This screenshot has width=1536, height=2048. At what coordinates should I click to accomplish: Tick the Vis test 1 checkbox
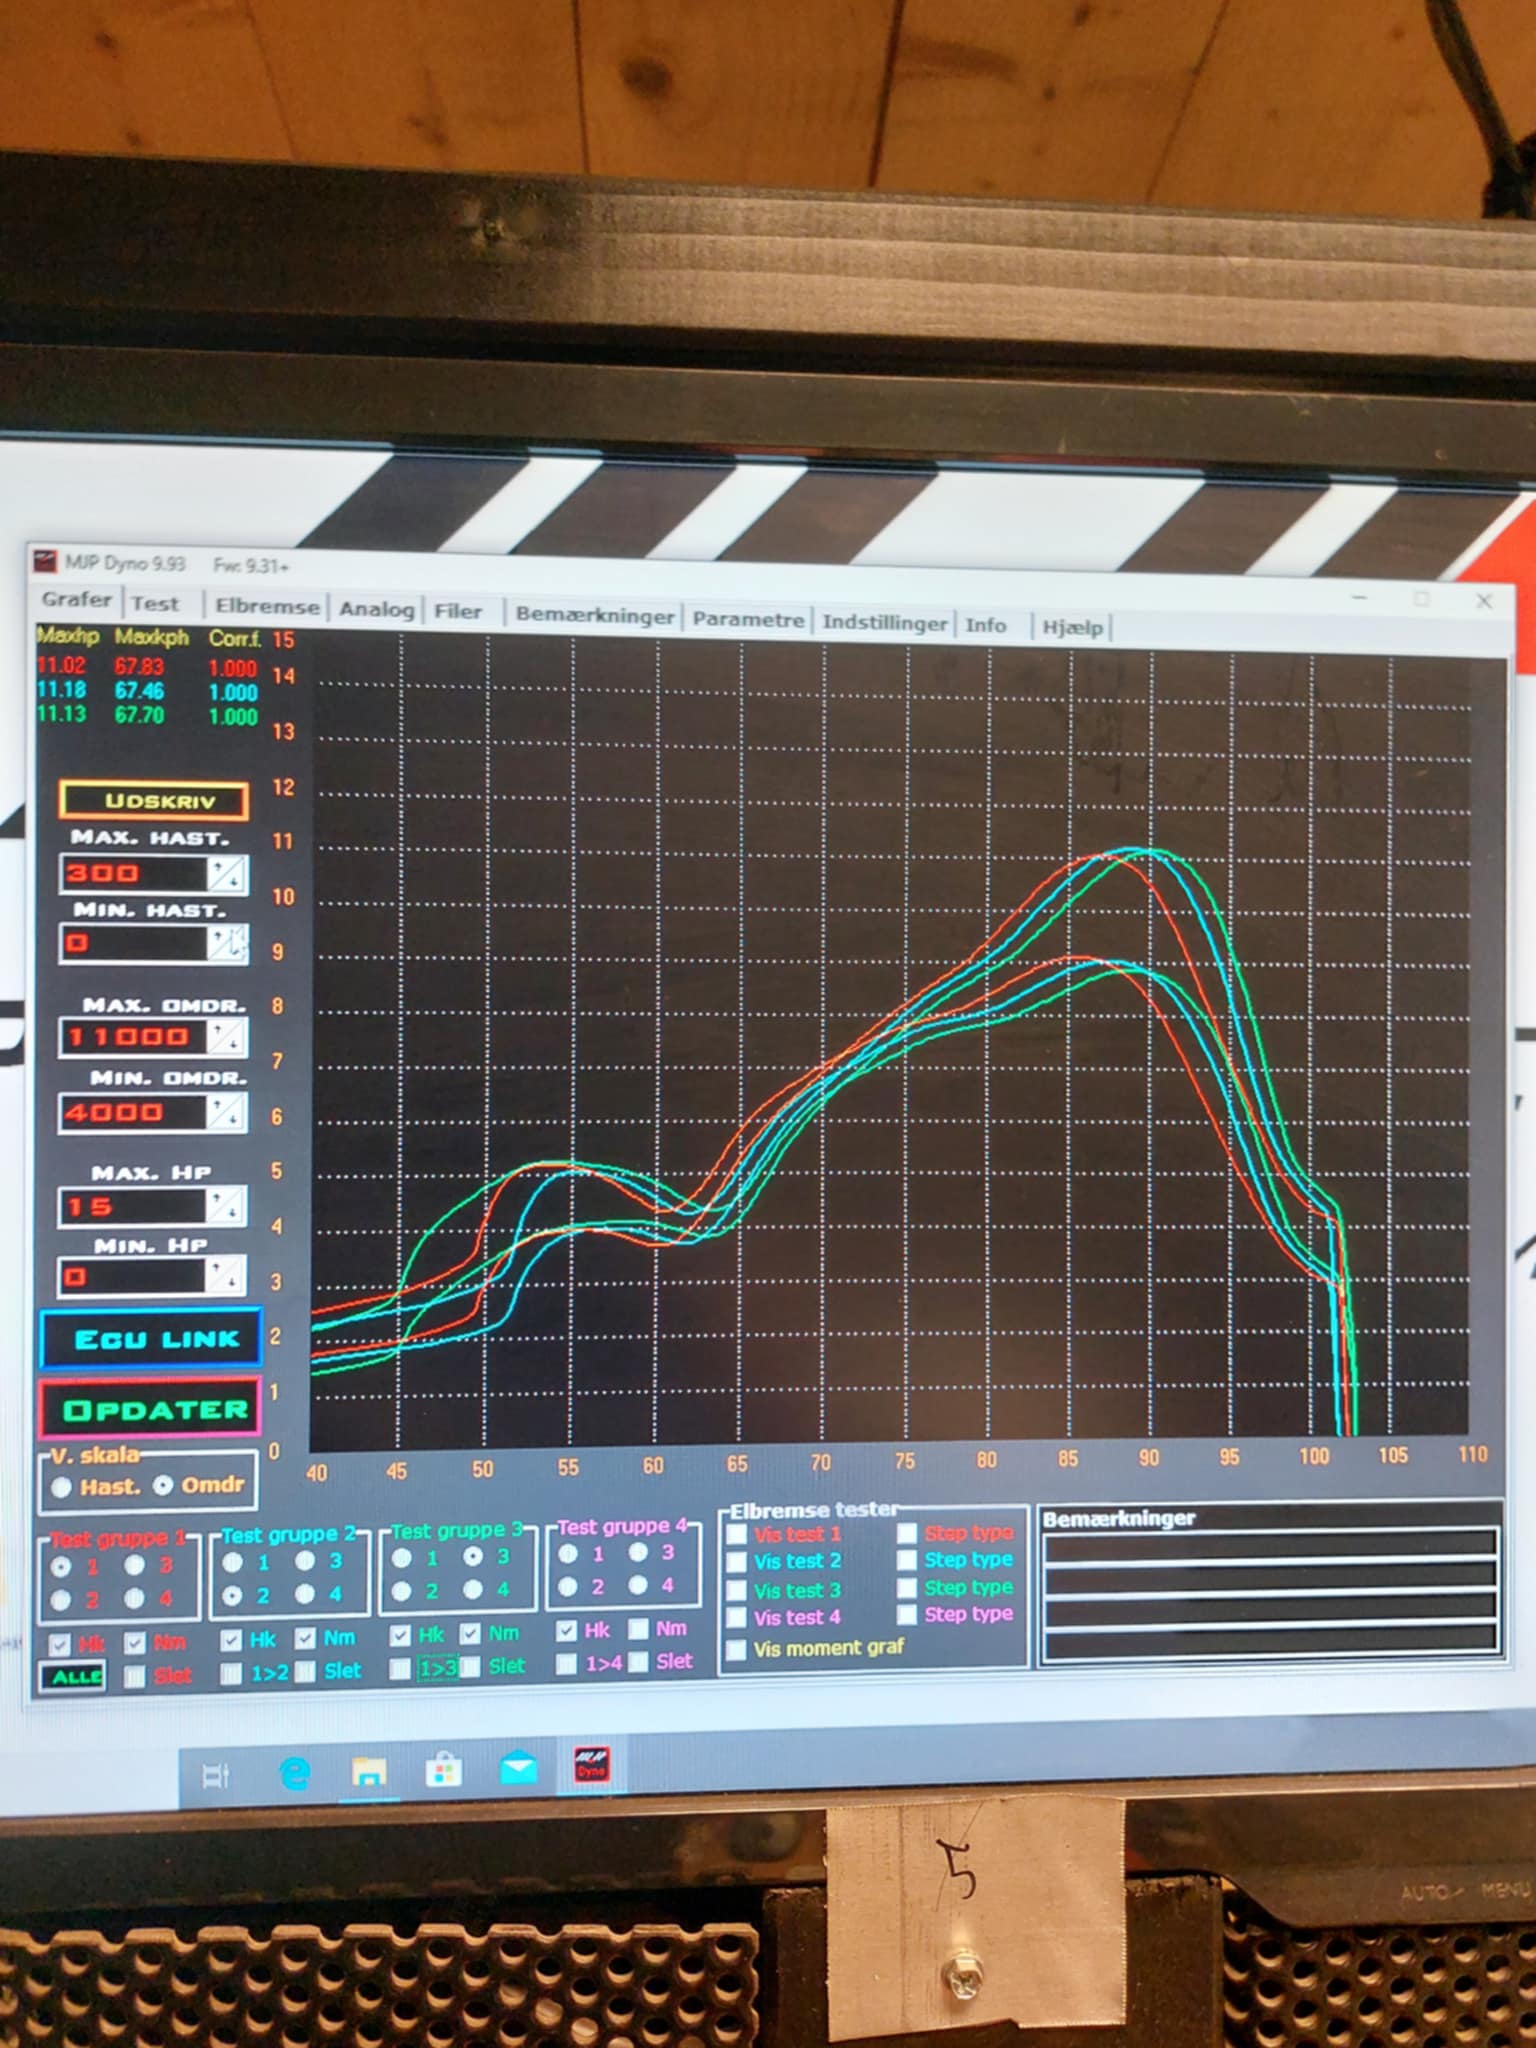point(737,1534)
